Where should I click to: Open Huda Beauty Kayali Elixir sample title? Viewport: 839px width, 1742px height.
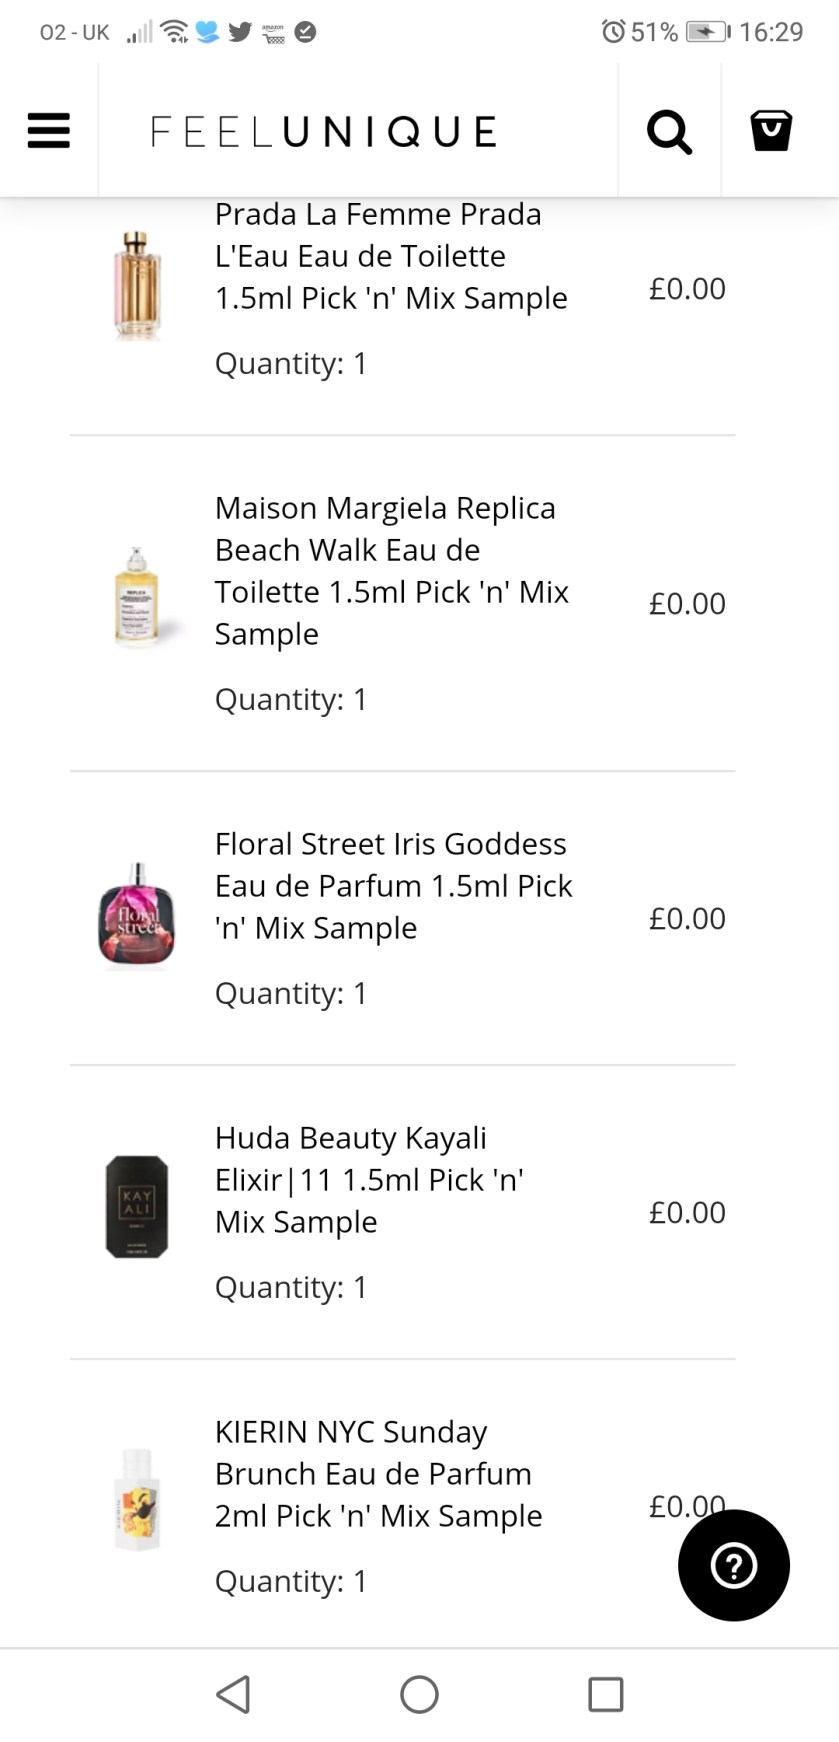coord(369,1179)
